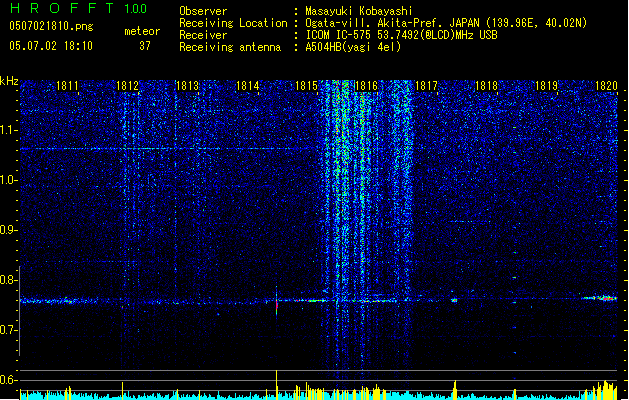Click the small echo blob after 1817
Screen dimensions: 629x400
coord(454,300)
